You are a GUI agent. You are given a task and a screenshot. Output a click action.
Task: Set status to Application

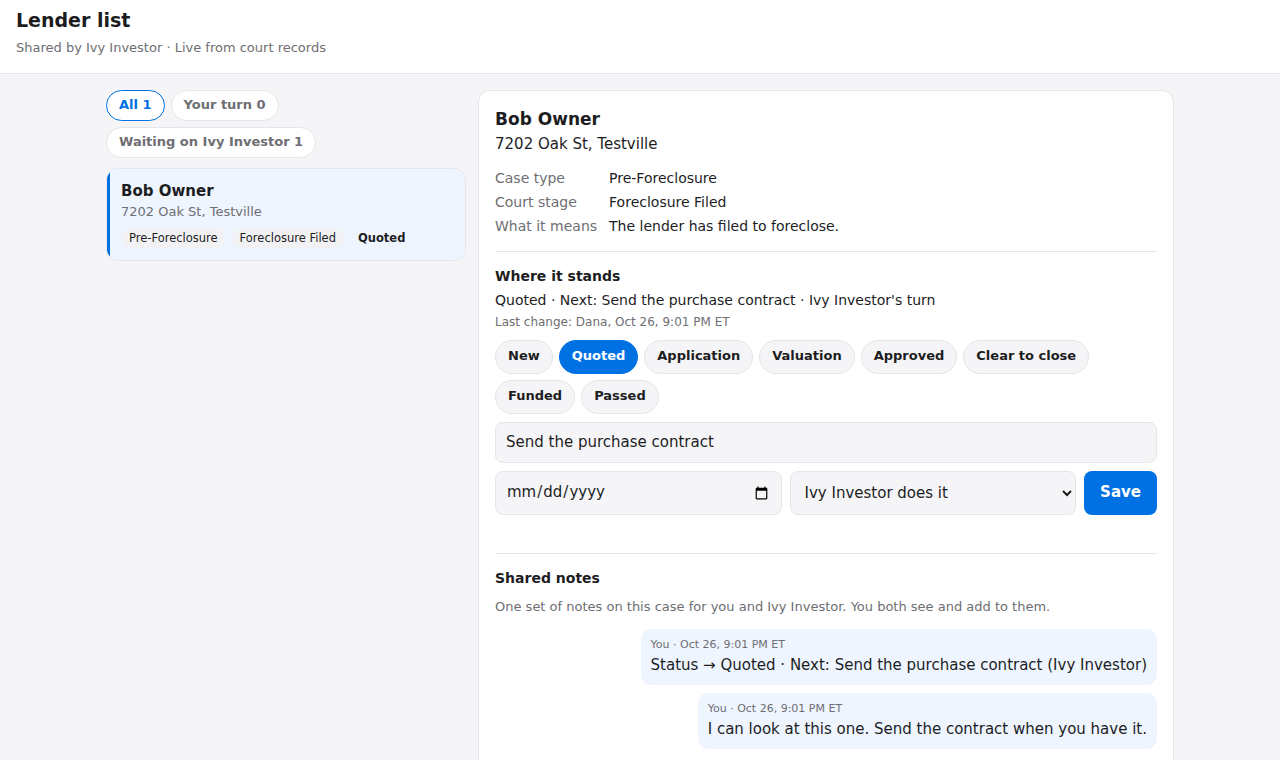(698, 357)
